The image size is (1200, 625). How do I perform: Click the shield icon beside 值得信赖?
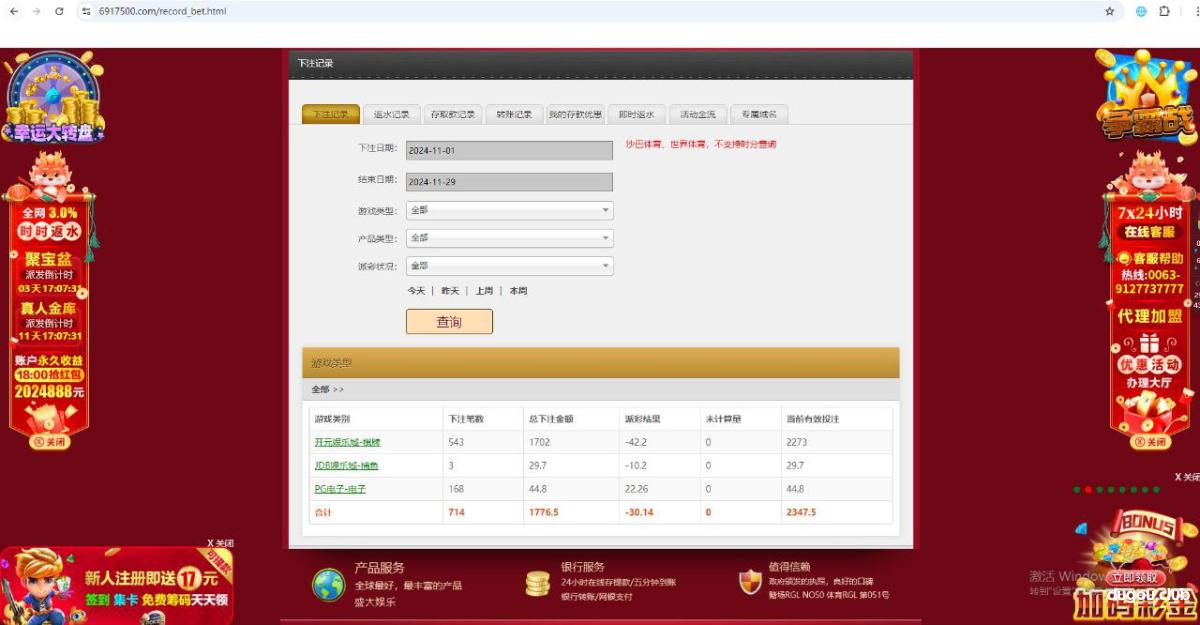750,581
